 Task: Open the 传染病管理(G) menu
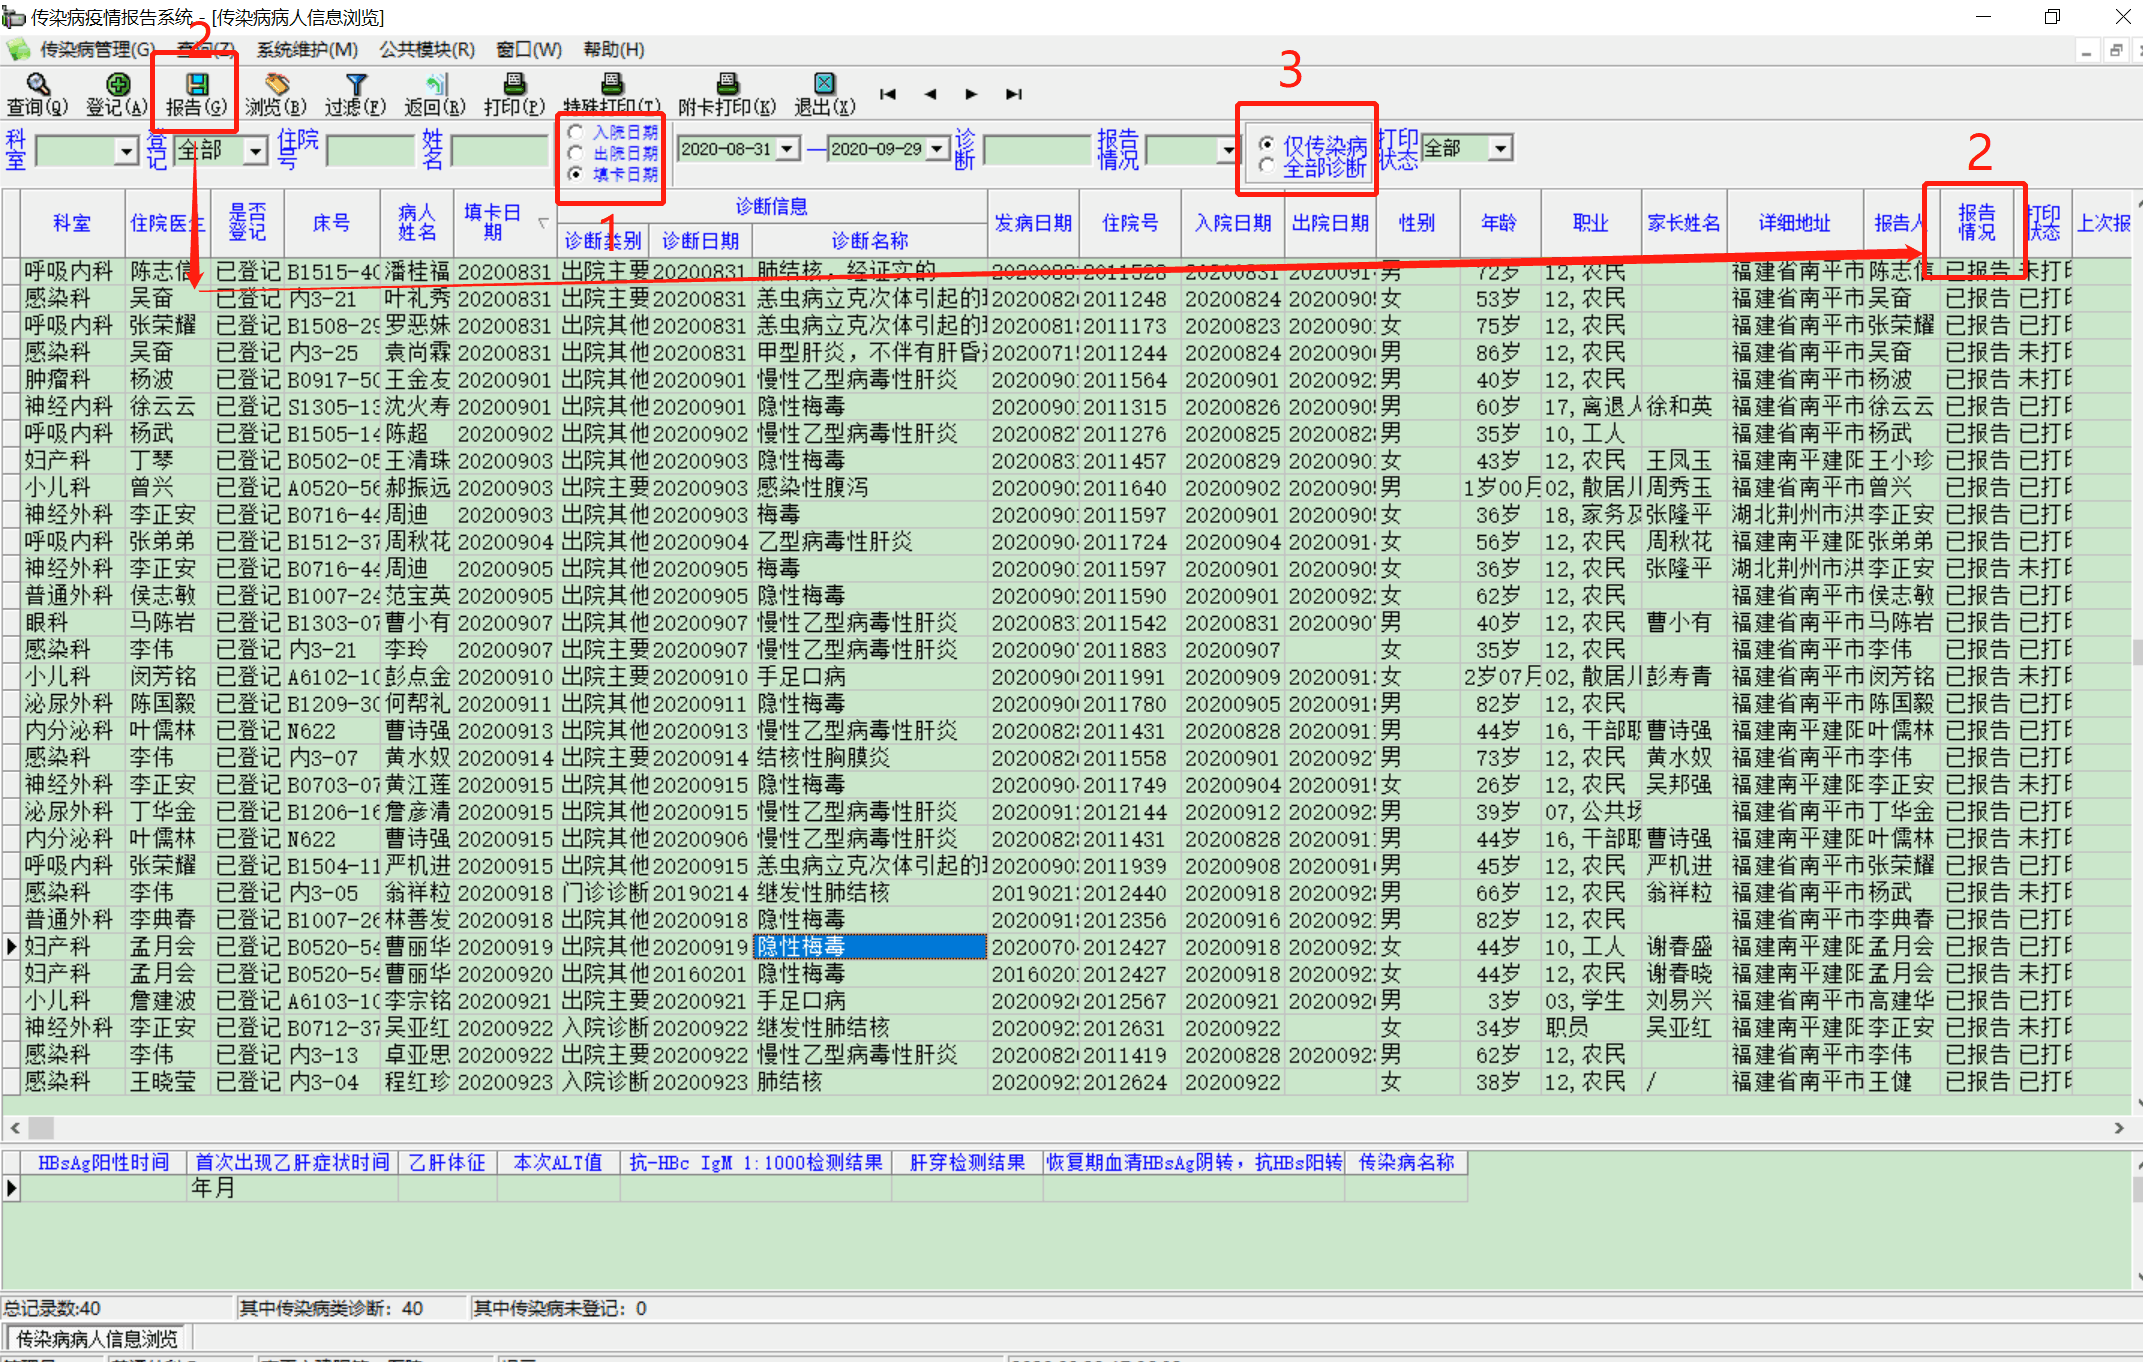[x=95, y=49]
